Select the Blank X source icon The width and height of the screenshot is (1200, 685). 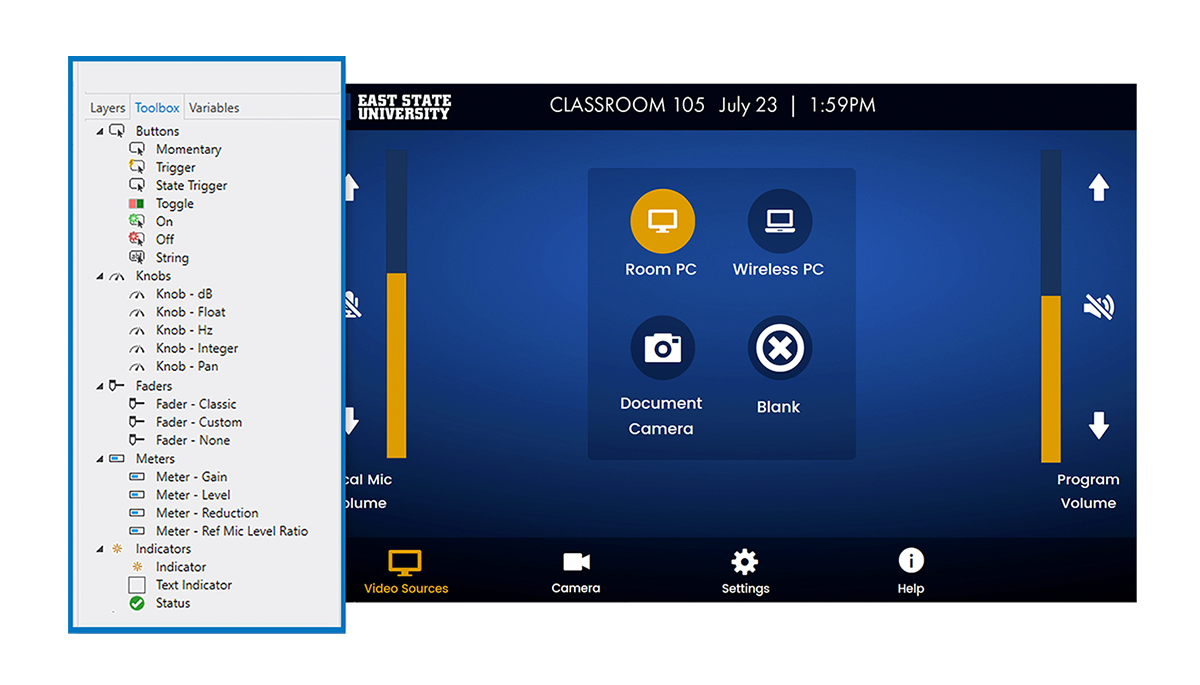point(779,348)
